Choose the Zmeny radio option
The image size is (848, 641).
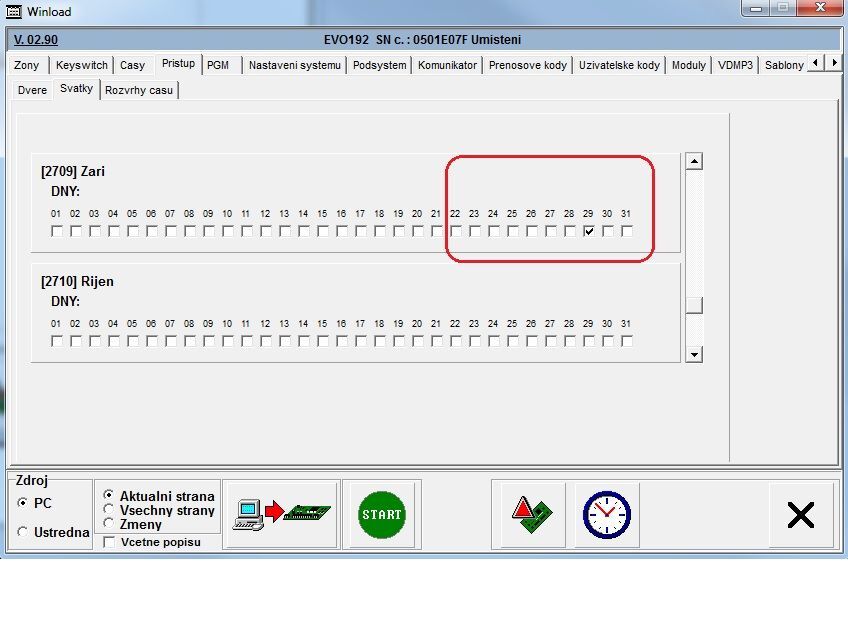coord(109,524)
